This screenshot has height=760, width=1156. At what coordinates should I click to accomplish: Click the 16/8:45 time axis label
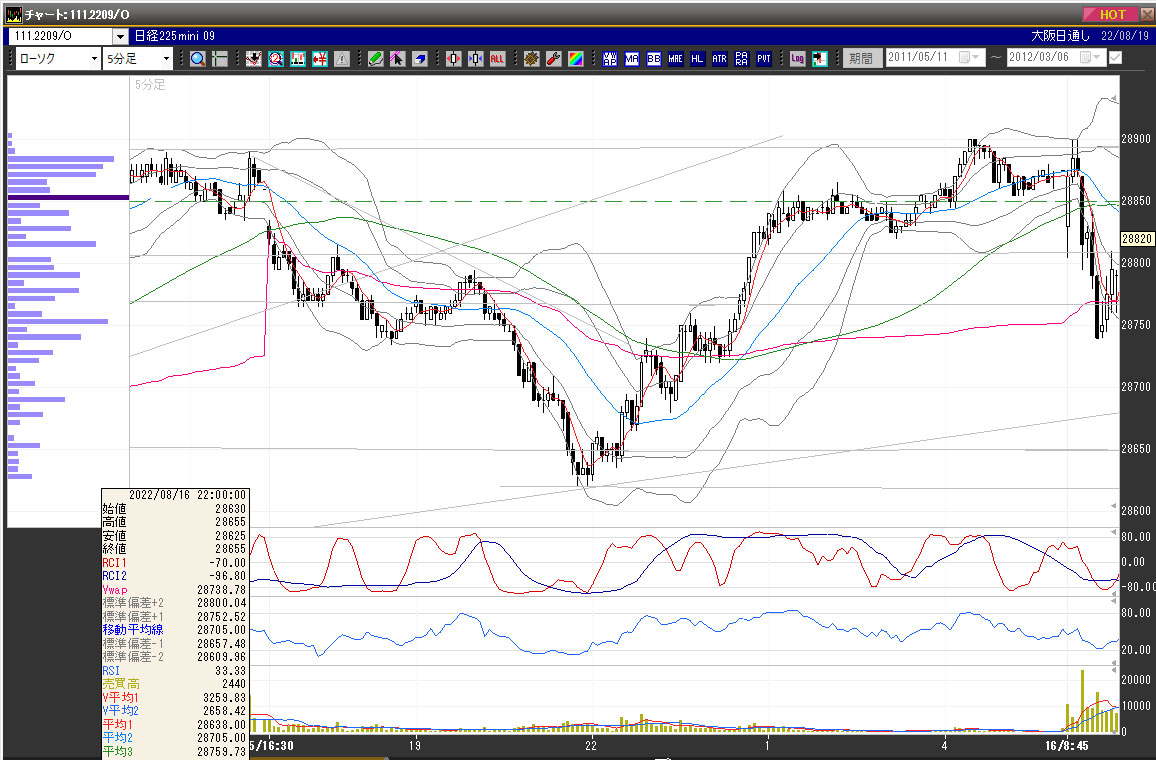point(1066,746)
